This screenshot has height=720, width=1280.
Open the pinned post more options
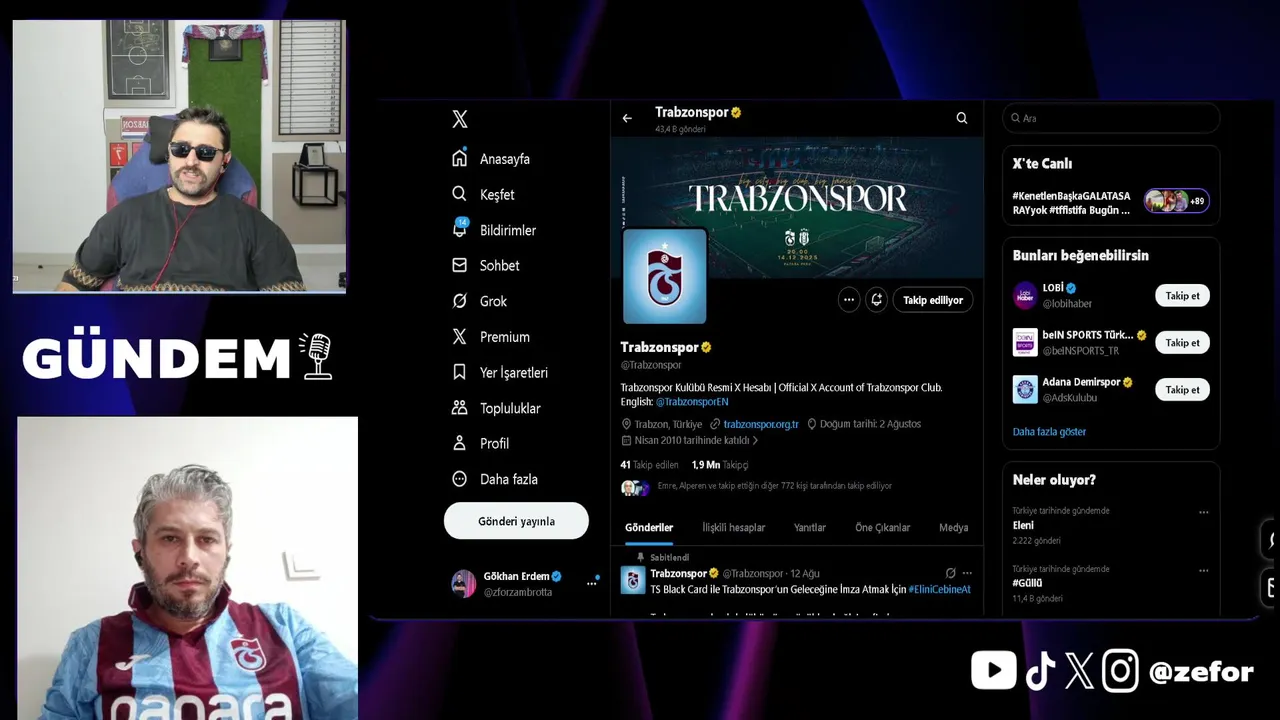click(967, 574)
